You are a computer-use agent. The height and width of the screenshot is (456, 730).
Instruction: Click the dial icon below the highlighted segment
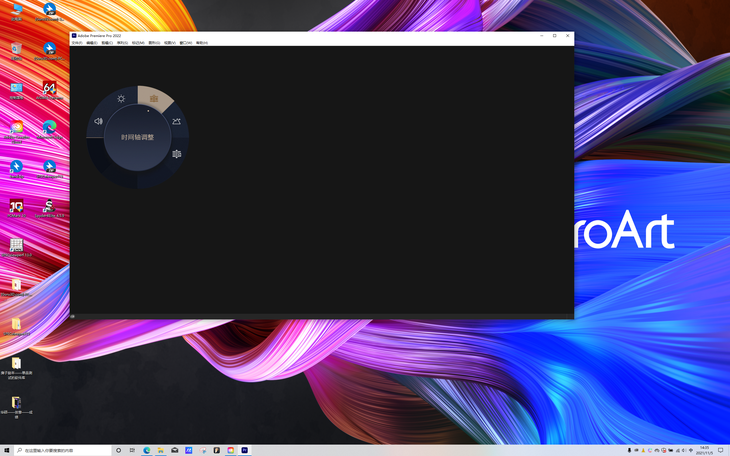(176, 122)
